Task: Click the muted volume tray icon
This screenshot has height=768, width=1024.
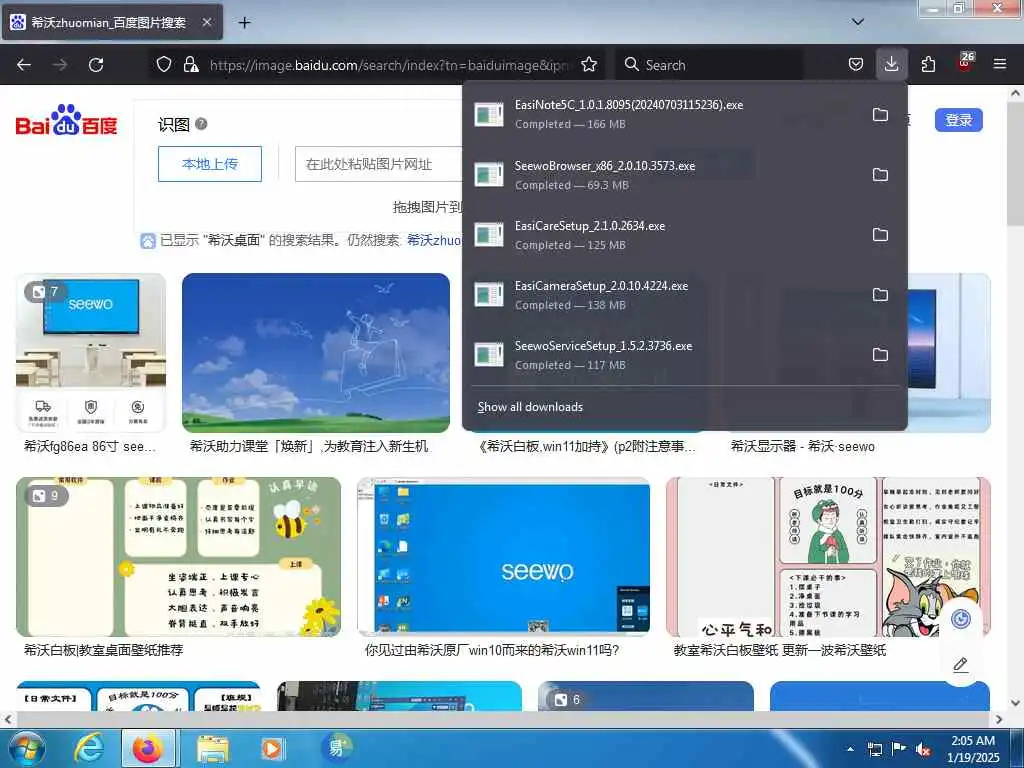Action: point(923,750)
